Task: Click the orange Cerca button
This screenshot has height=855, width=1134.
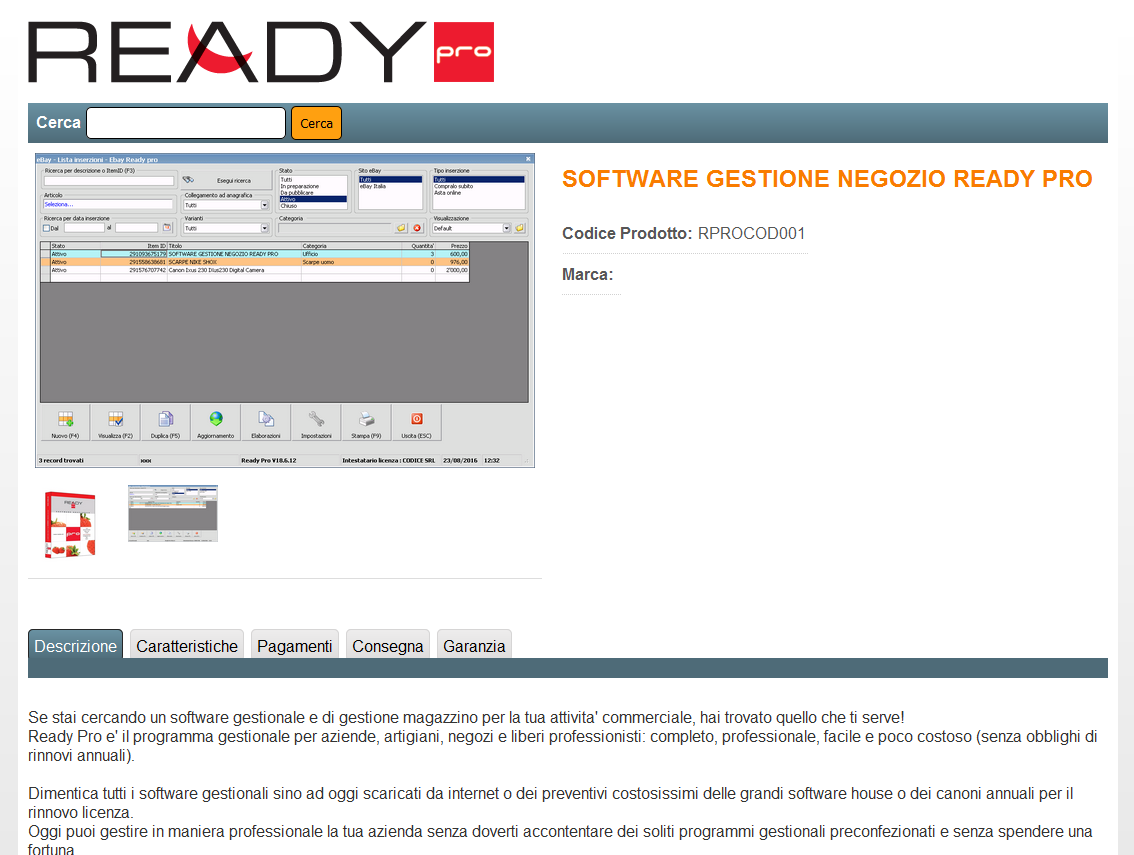Action: tap(316, 123)
